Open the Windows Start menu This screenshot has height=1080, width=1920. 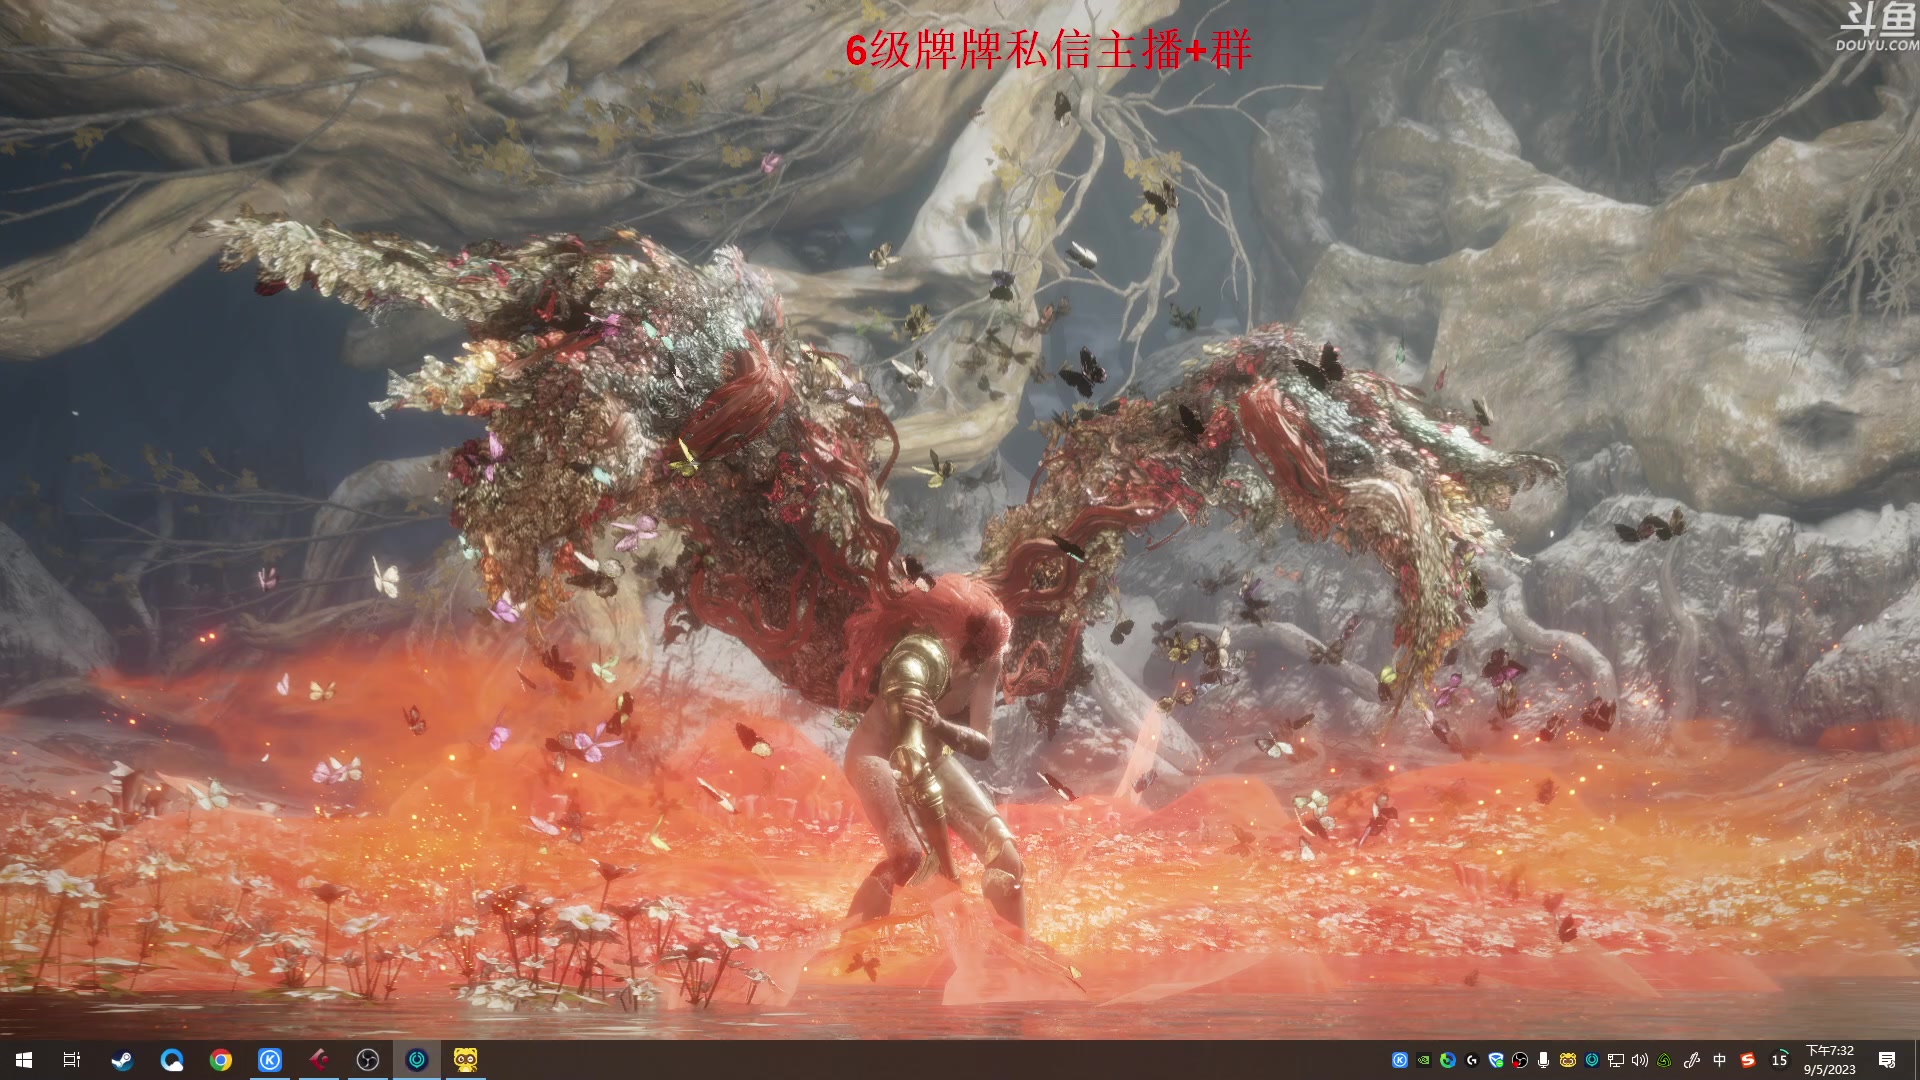(x=24, y=1060)
